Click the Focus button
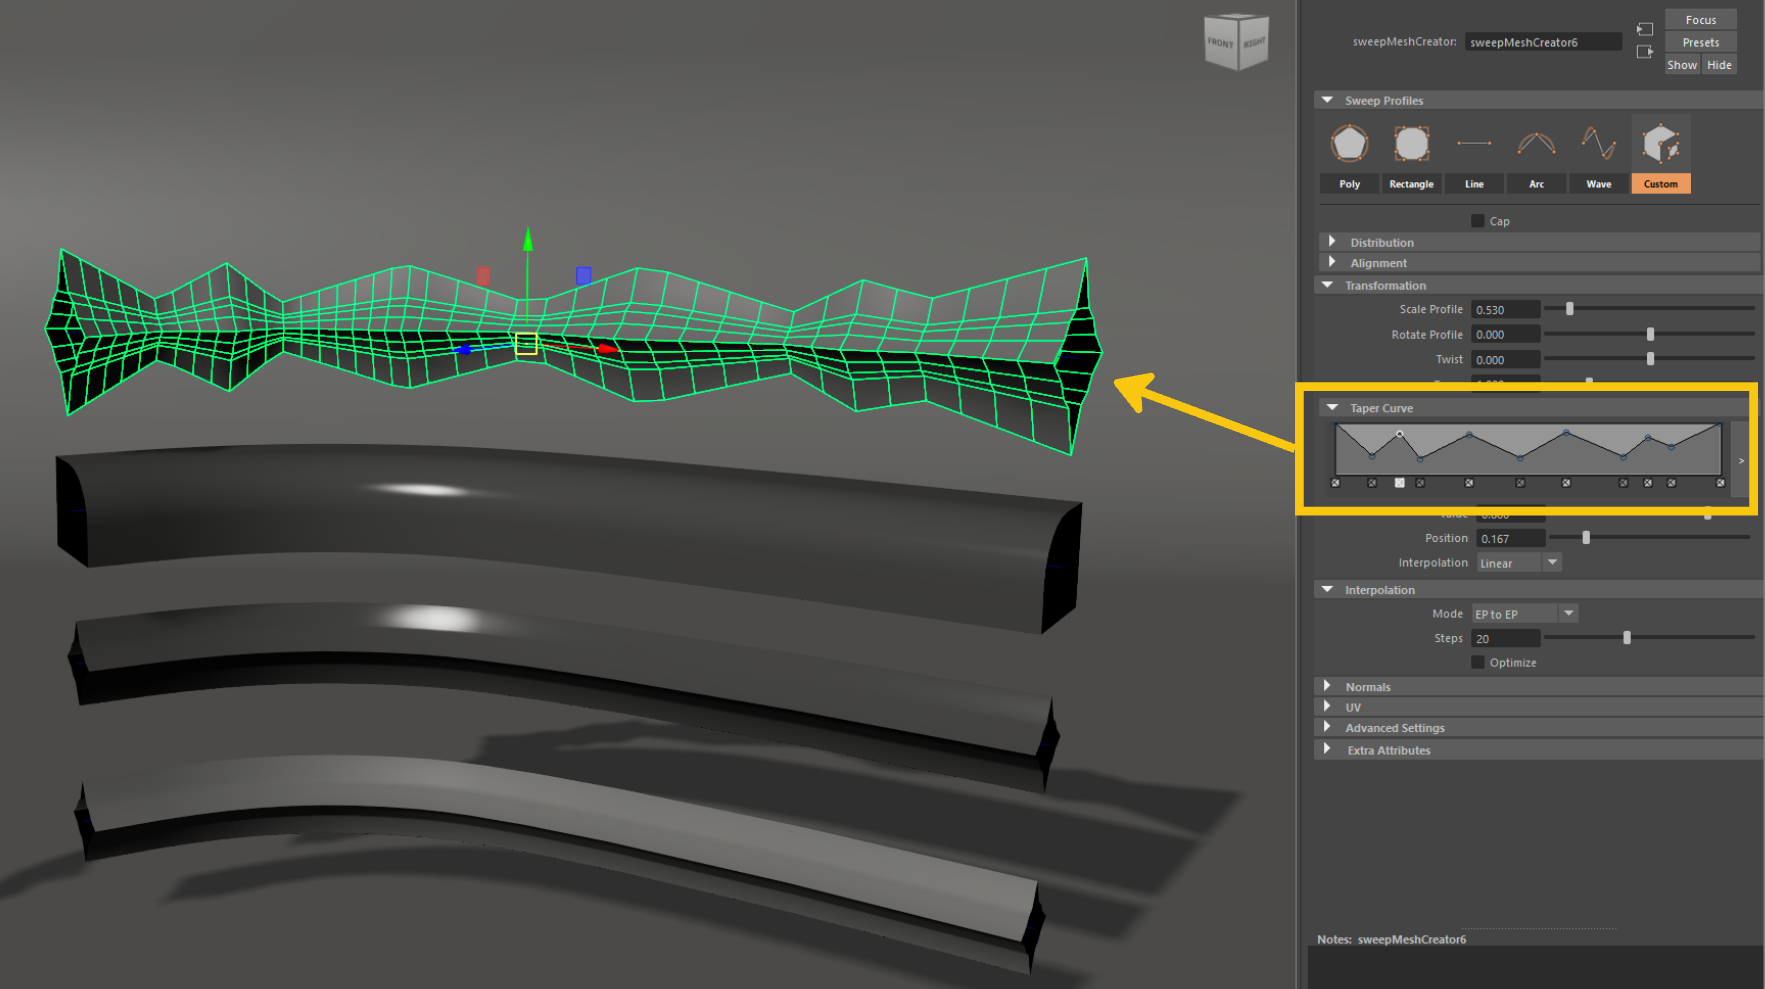 1700,20
